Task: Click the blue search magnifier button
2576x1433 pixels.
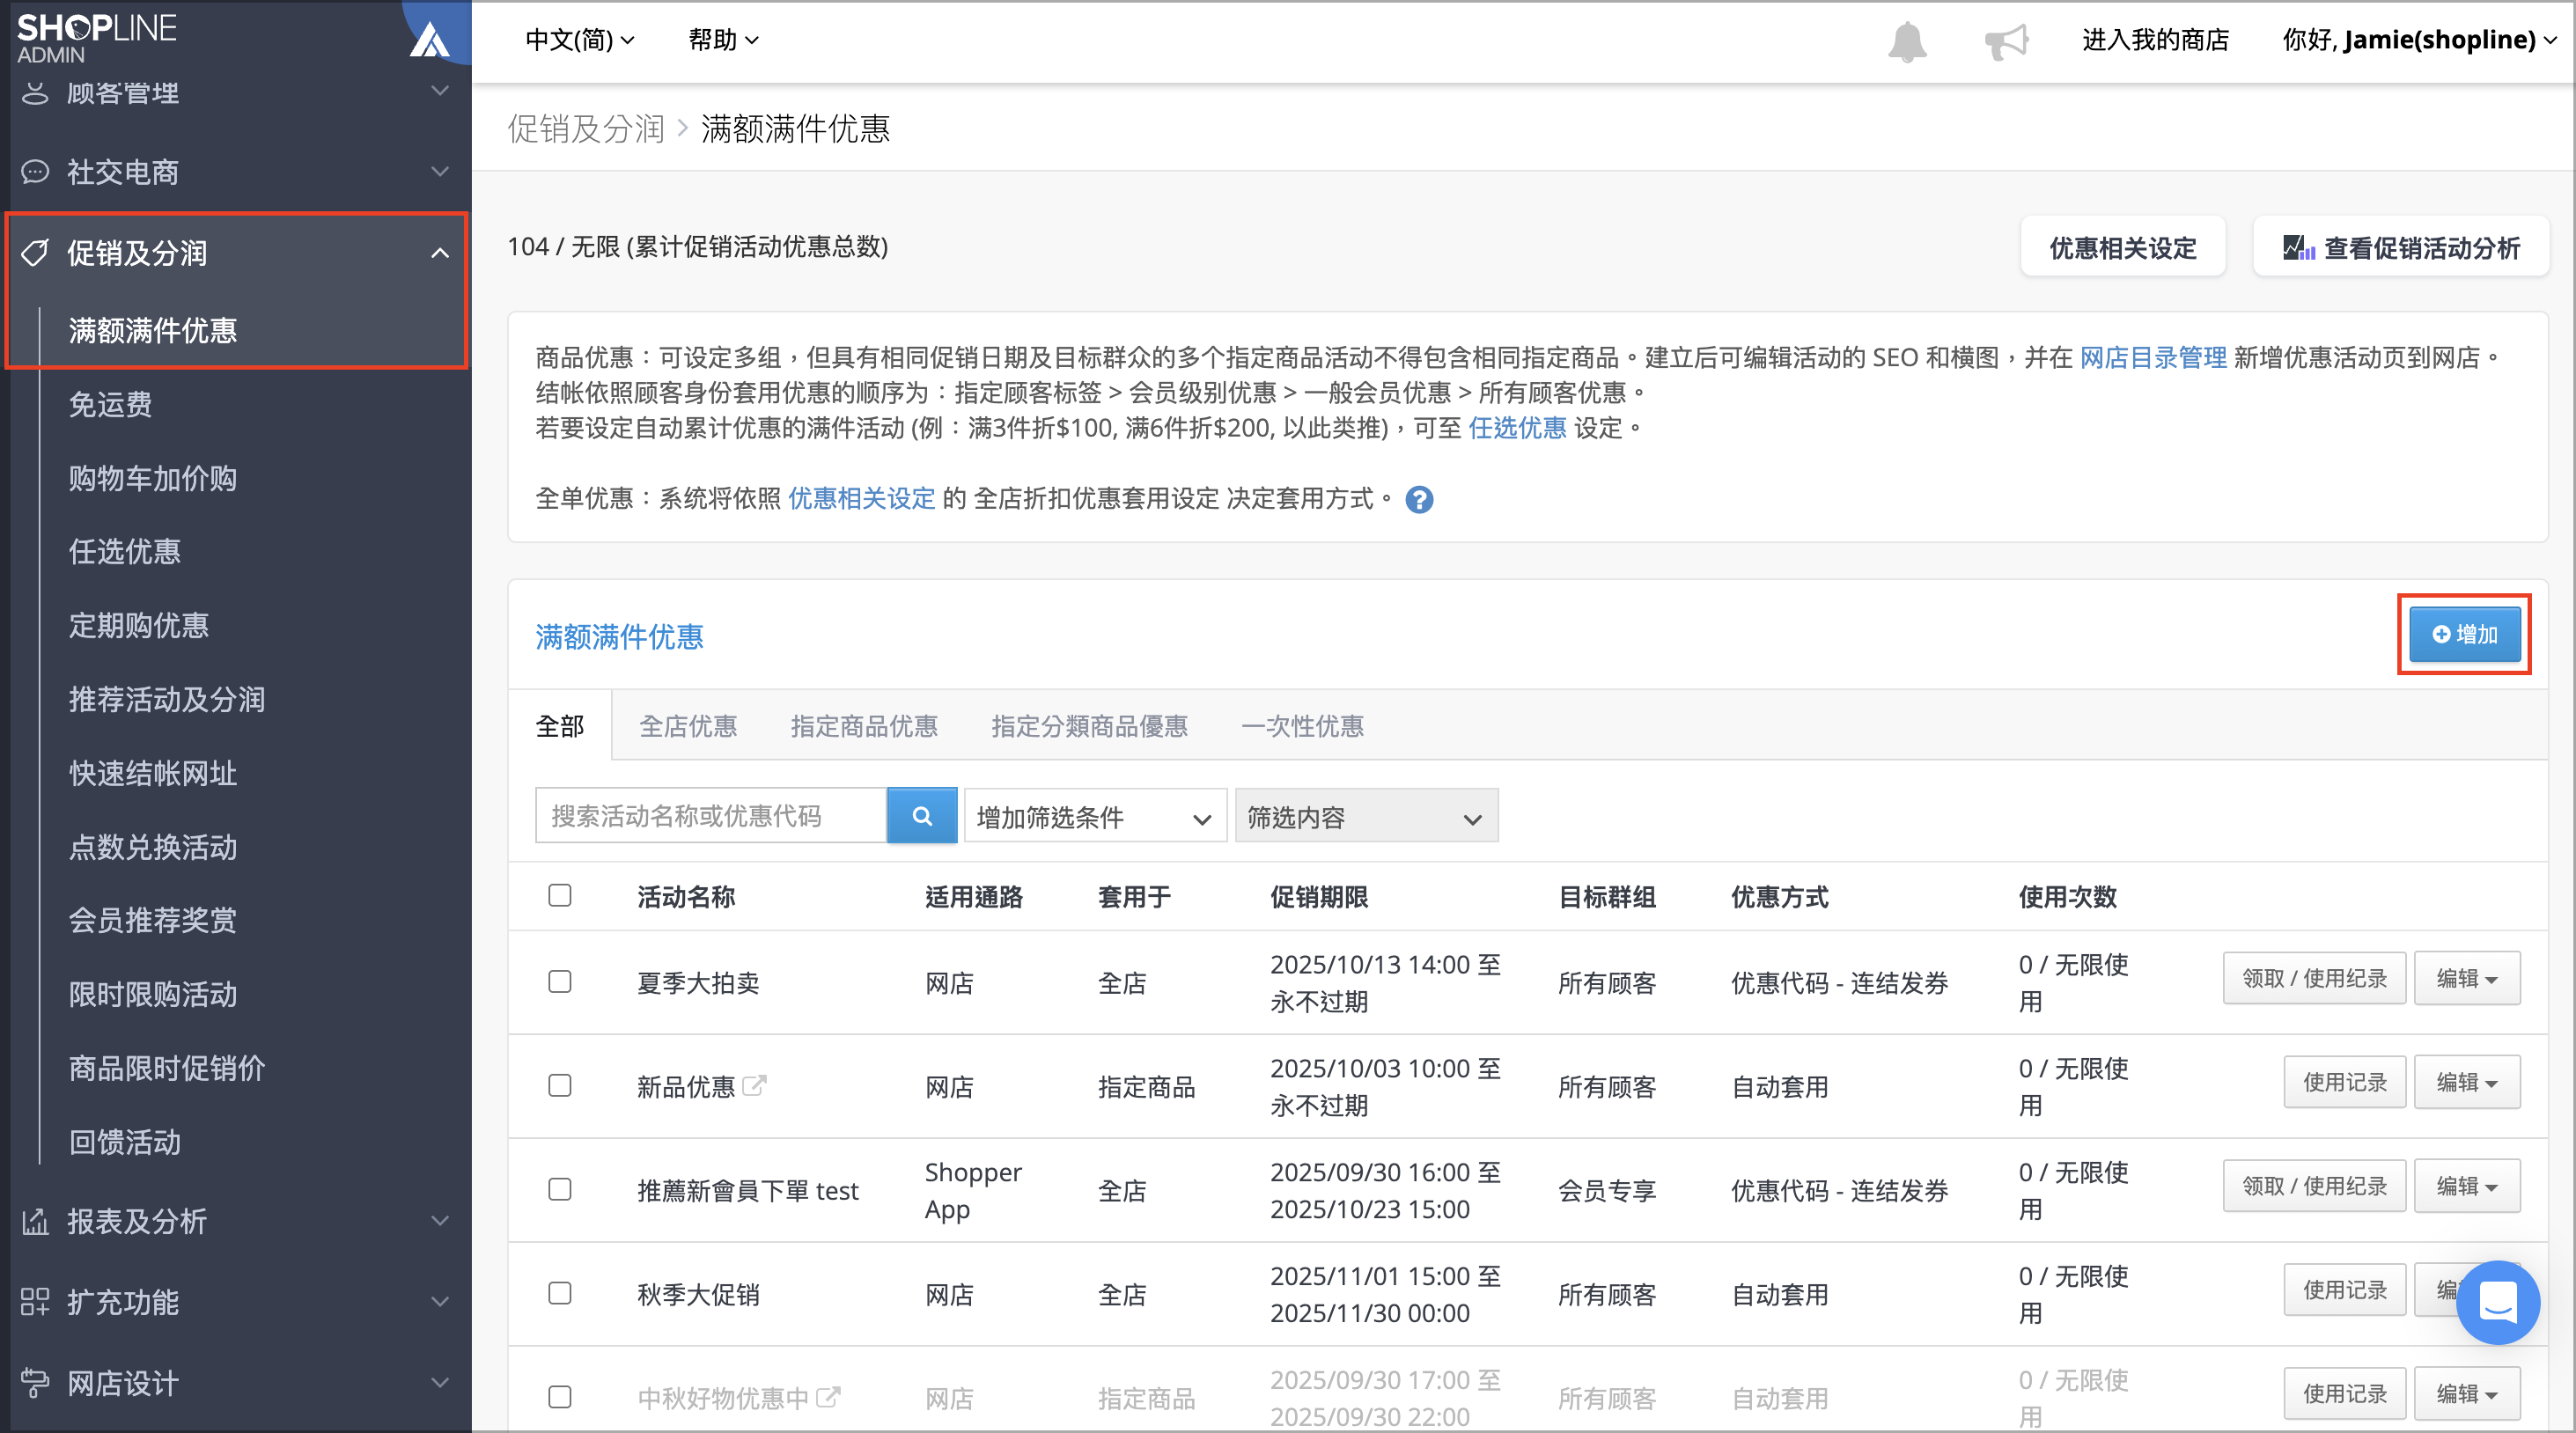Action: pyautogui.click(x=922, y=816)
